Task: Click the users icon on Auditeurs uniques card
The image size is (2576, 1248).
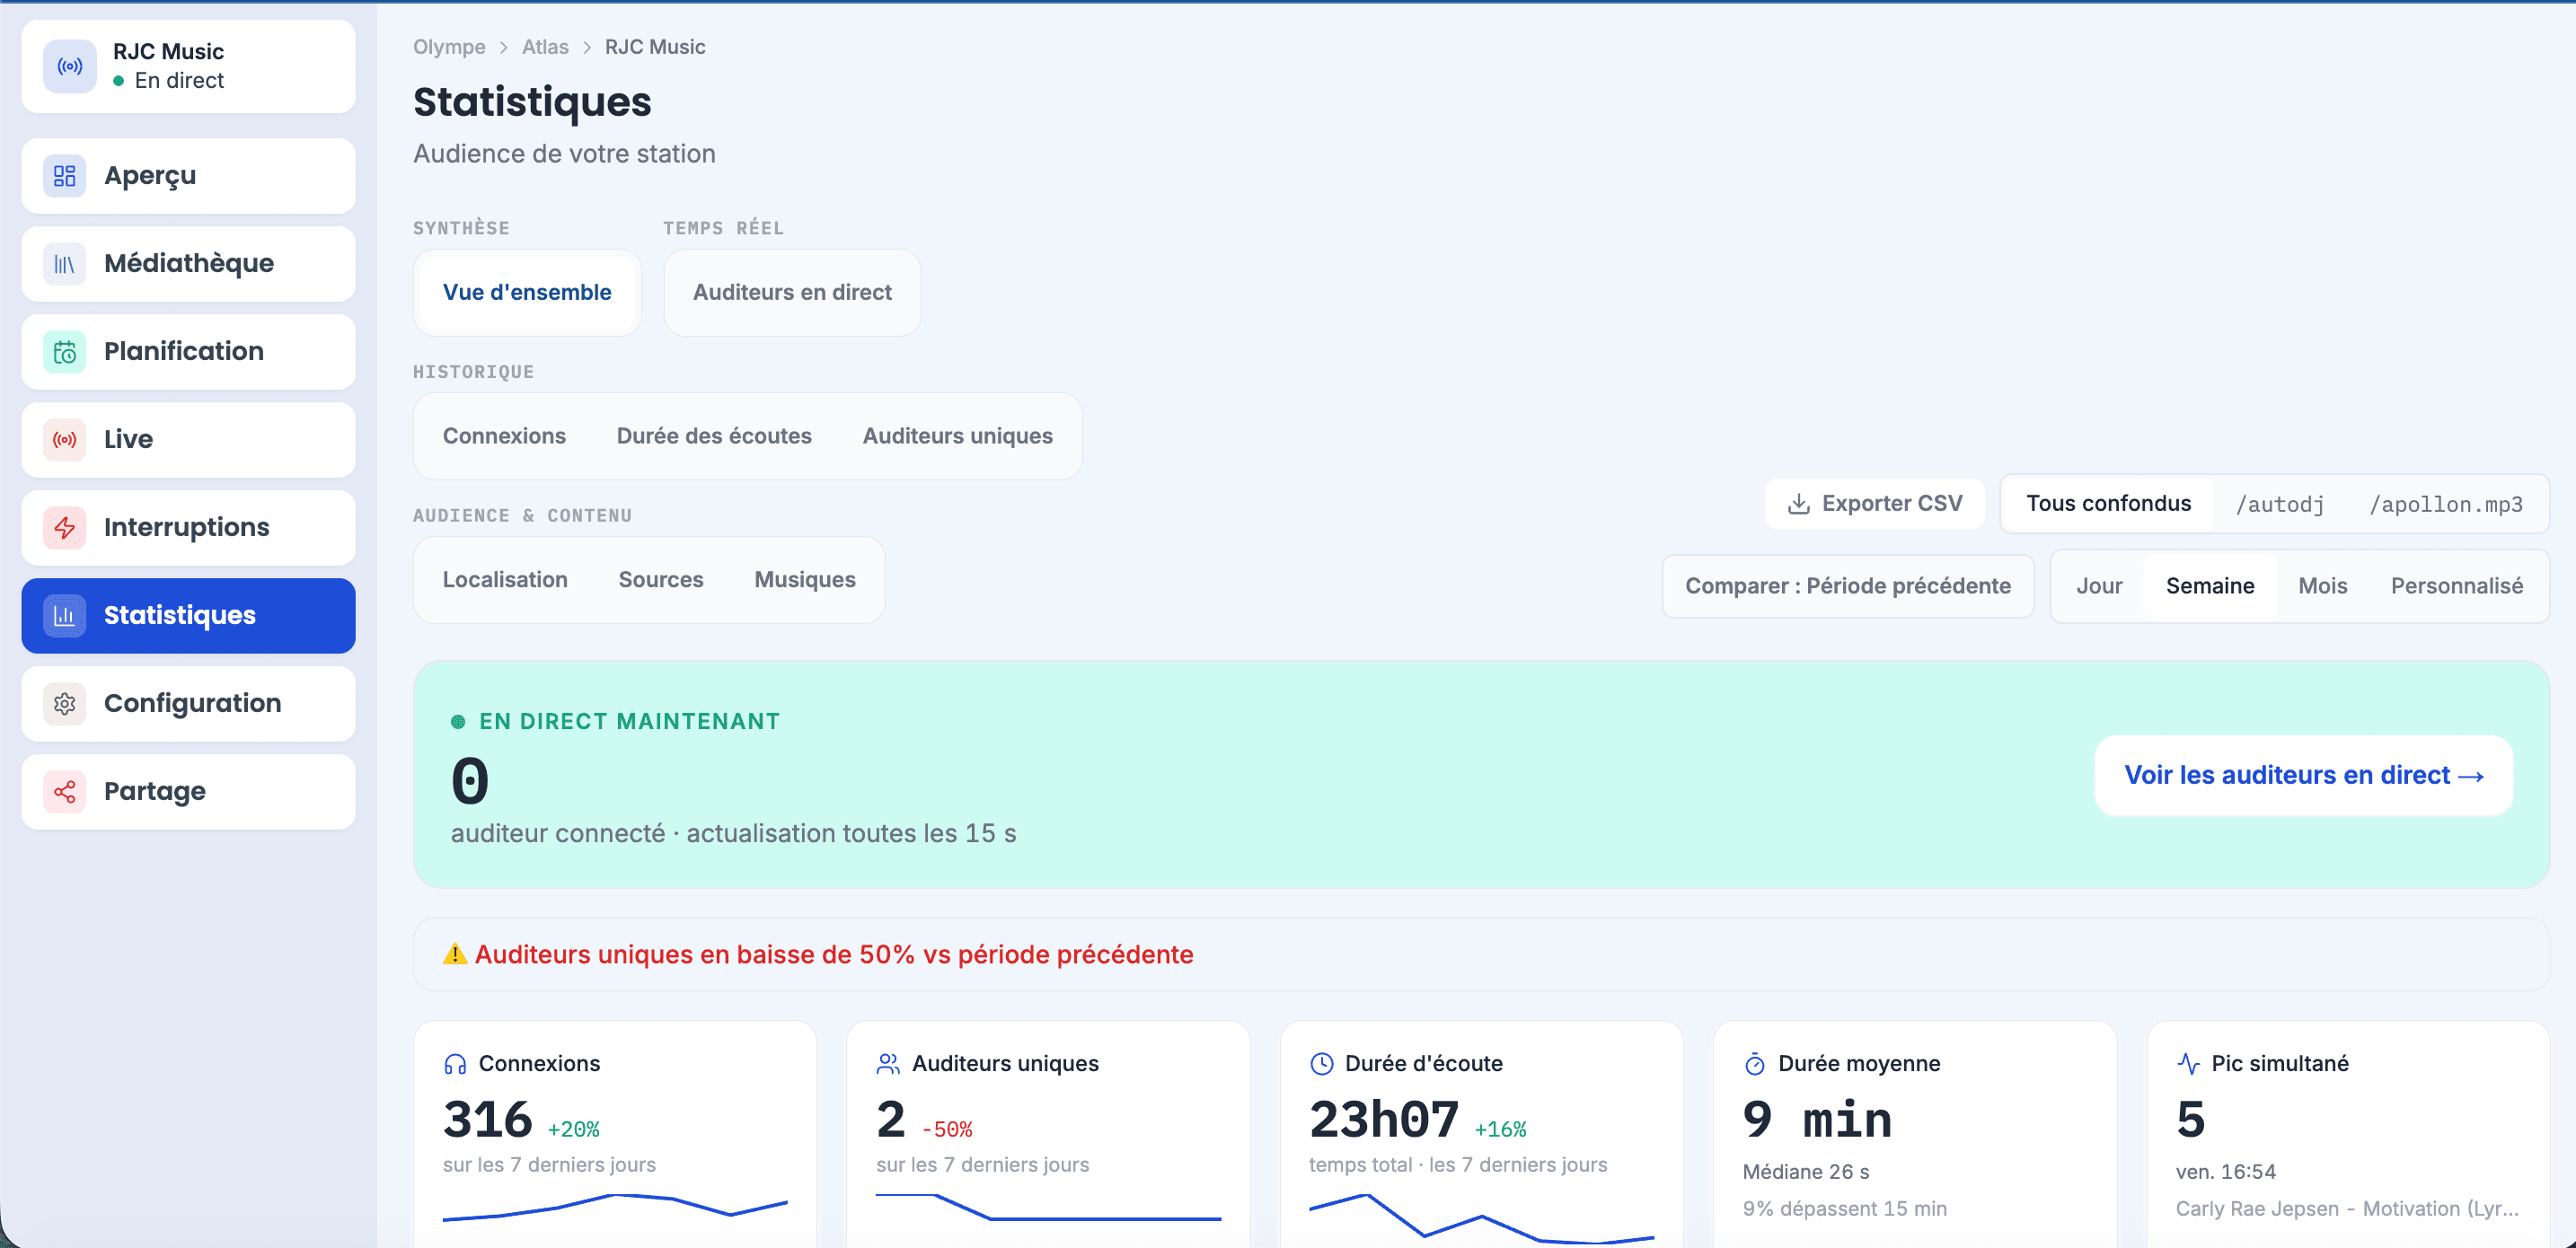Action: (888, 1064)
